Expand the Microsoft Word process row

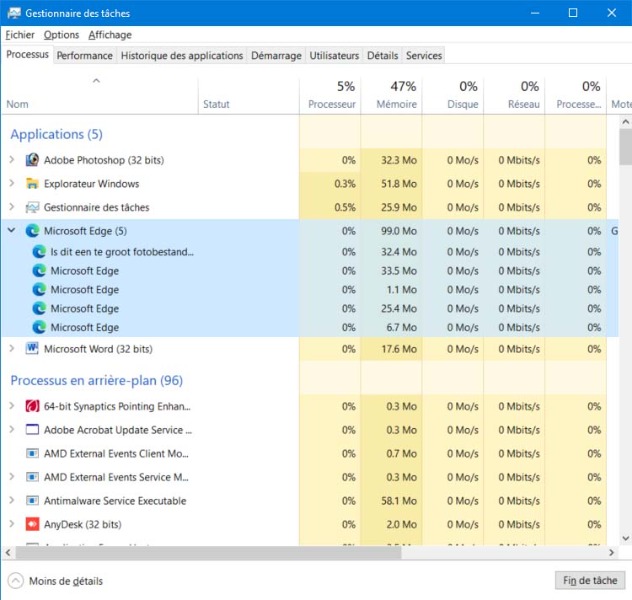click(x=12, y=349)
